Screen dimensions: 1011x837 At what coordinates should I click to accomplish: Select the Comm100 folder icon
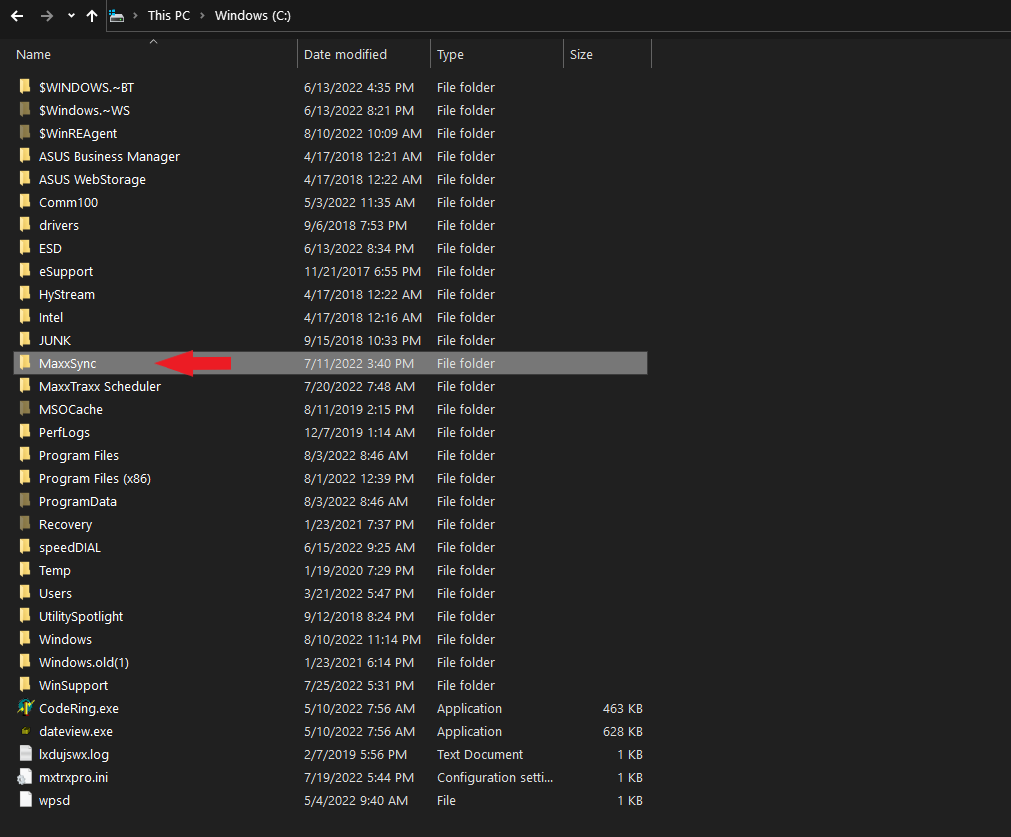(25, 202)
